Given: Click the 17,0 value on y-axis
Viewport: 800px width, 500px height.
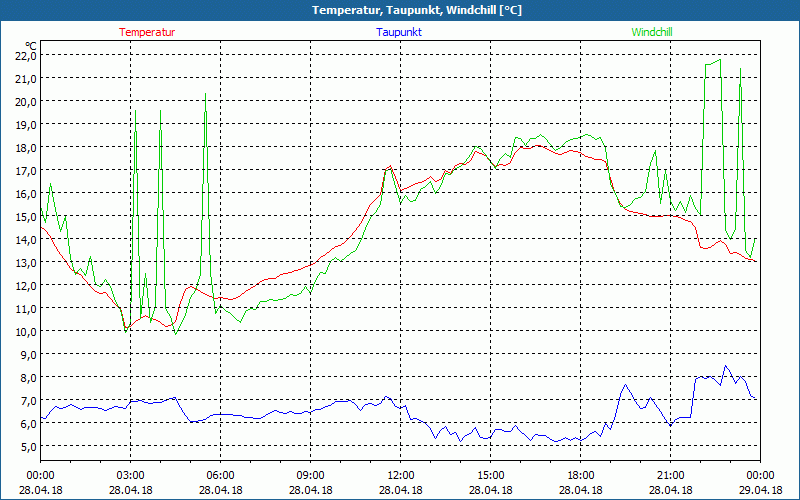Looking at the screenshot, I should (25, 170).
